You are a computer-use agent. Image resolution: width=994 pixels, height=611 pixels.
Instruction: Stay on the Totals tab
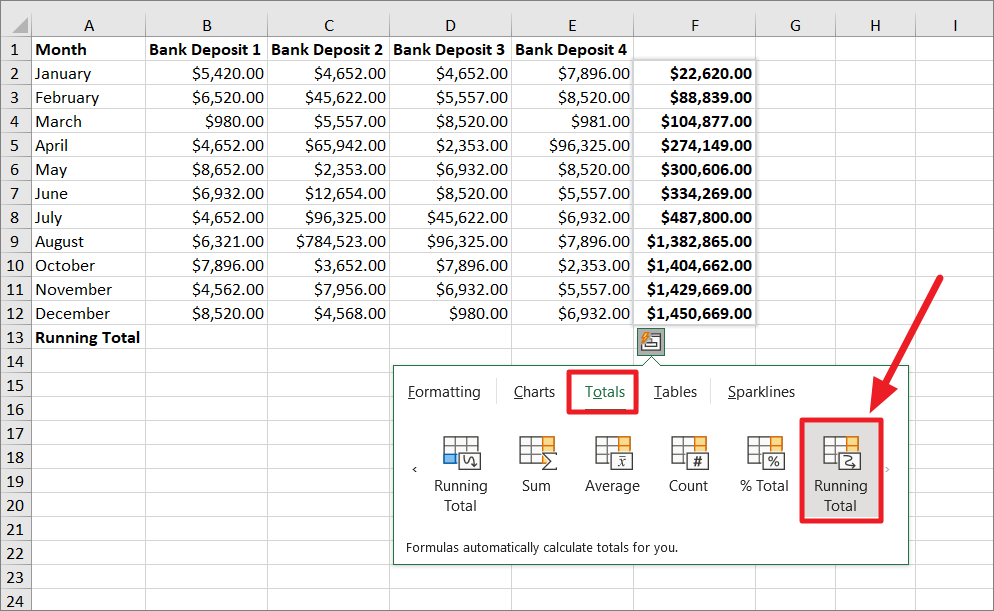click(602, 392)
